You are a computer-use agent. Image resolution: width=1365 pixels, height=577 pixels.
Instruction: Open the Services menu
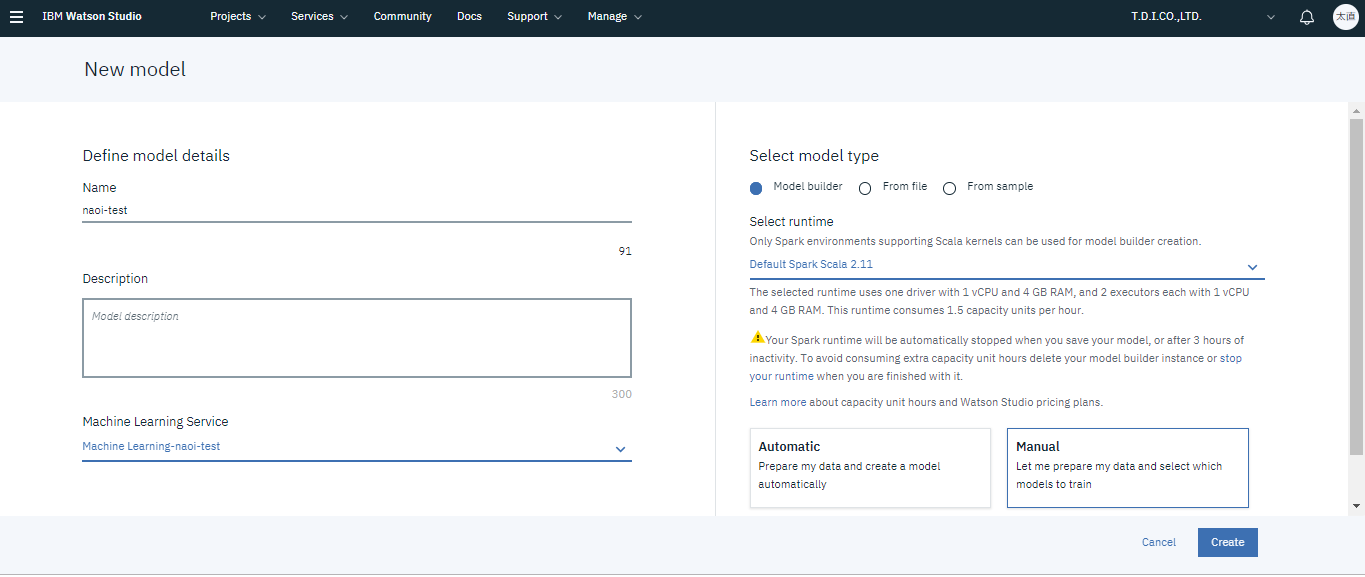click(x=319, y=17)
